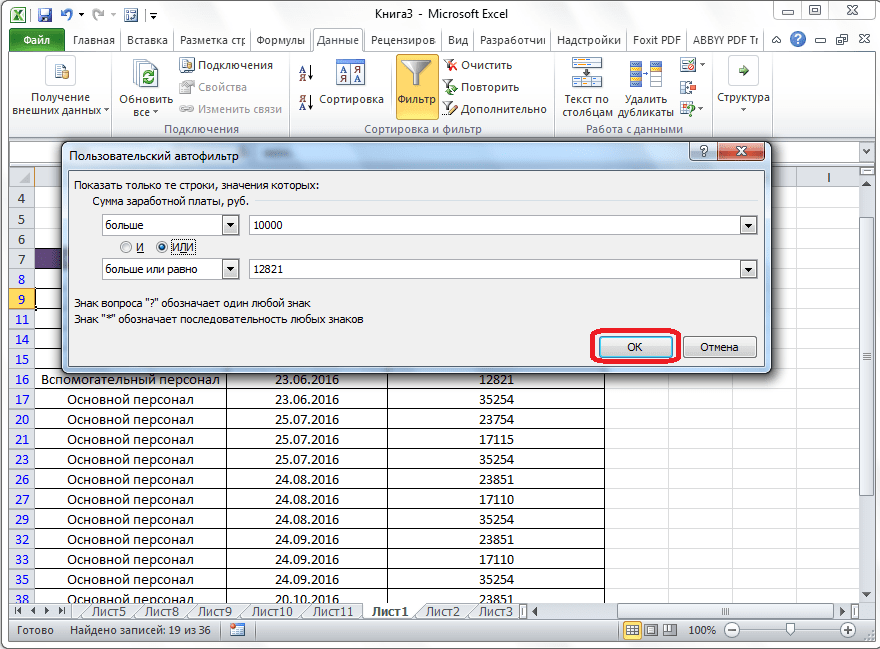This screenshot has height=649, width=880.
Task: Open the 'больше' condition dropdown
Action: (x=231, y=225)
